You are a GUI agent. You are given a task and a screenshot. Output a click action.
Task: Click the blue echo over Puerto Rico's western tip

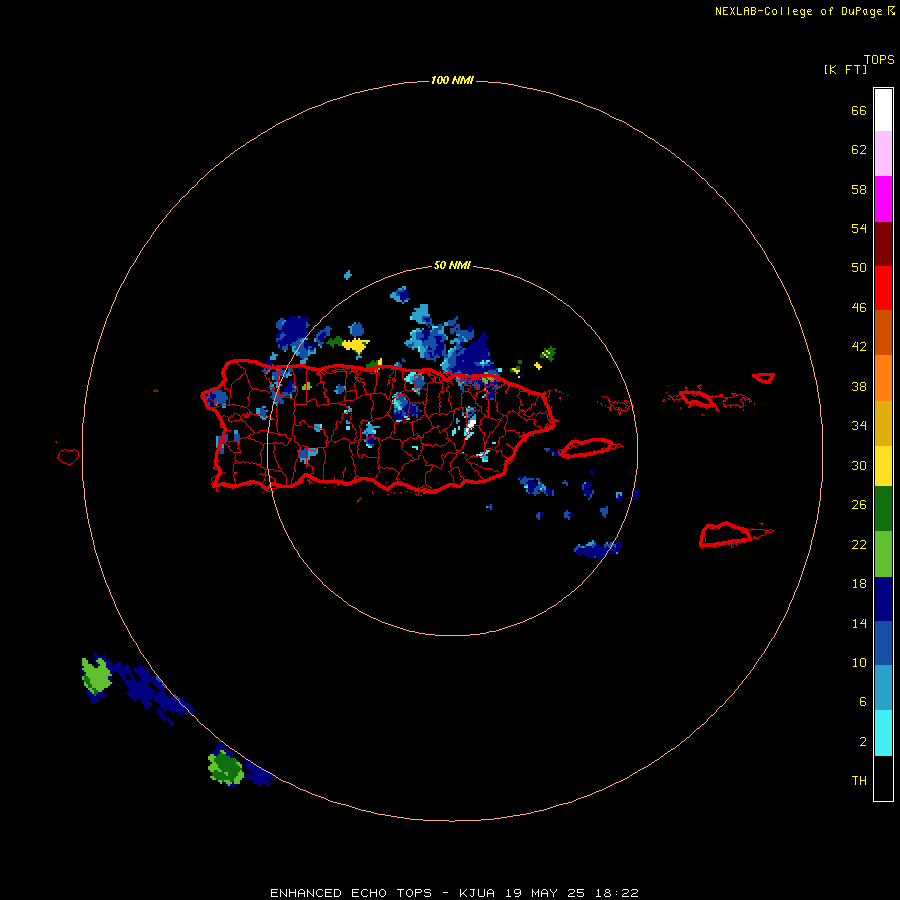coord(217,398)
